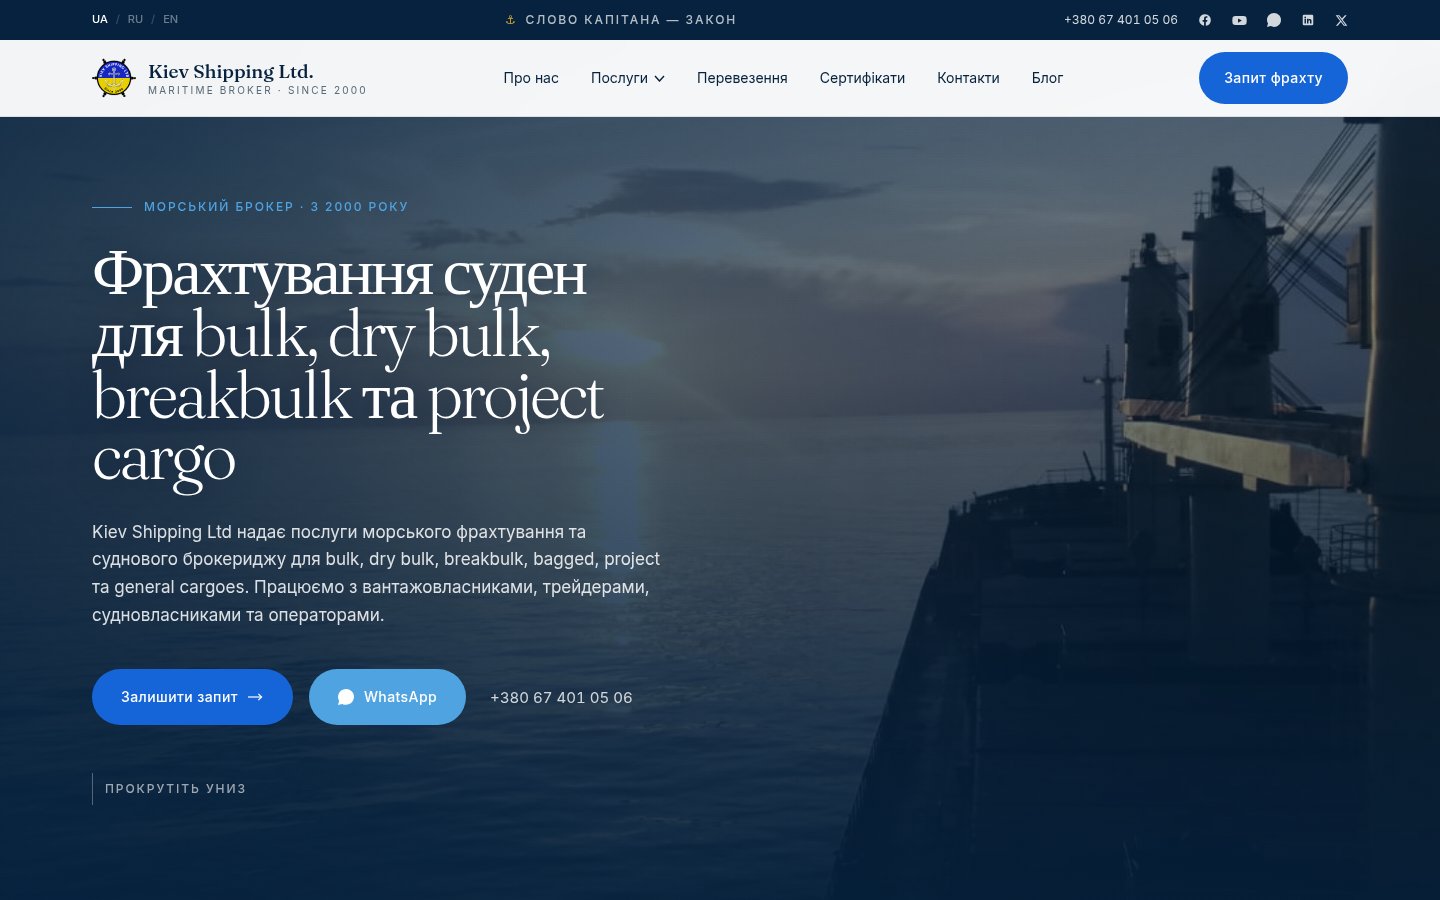Click the Морський брокер з 2000 року label
The image size is (1440, 900).
tap(276, 207)
